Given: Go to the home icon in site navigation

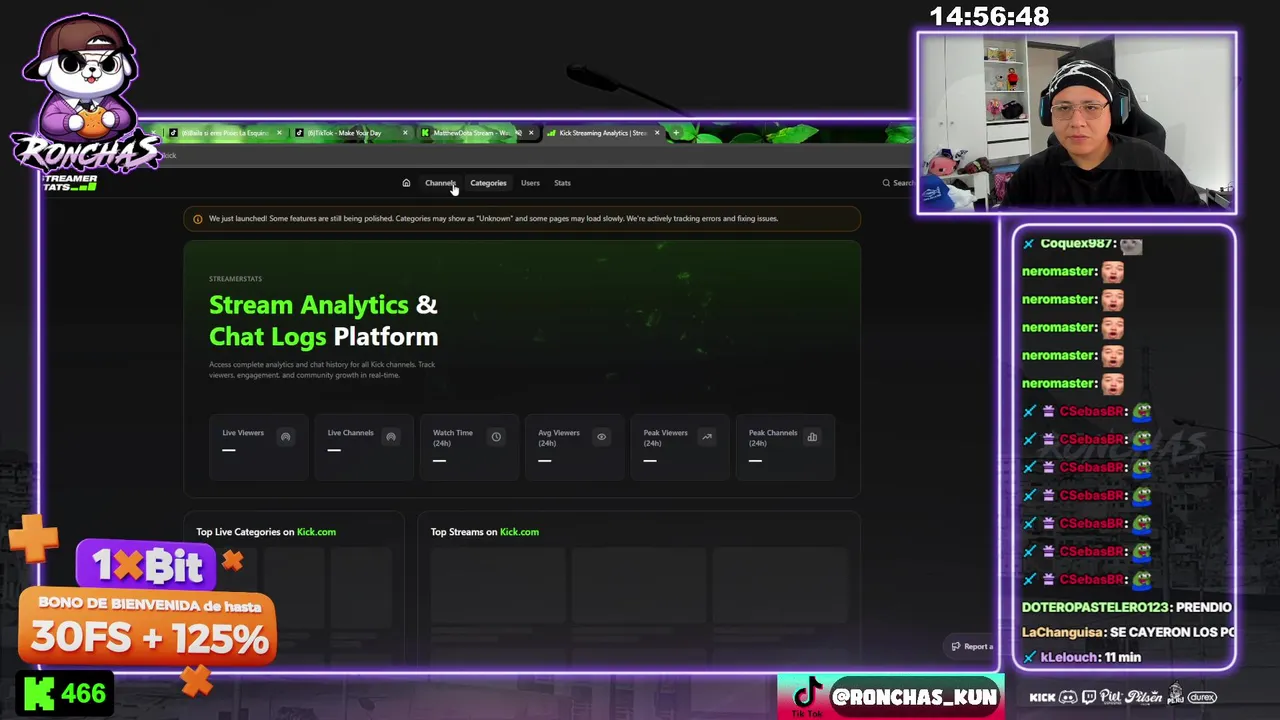Looking at the screenshot, I should pyautogui.click(x=406, y=183).
